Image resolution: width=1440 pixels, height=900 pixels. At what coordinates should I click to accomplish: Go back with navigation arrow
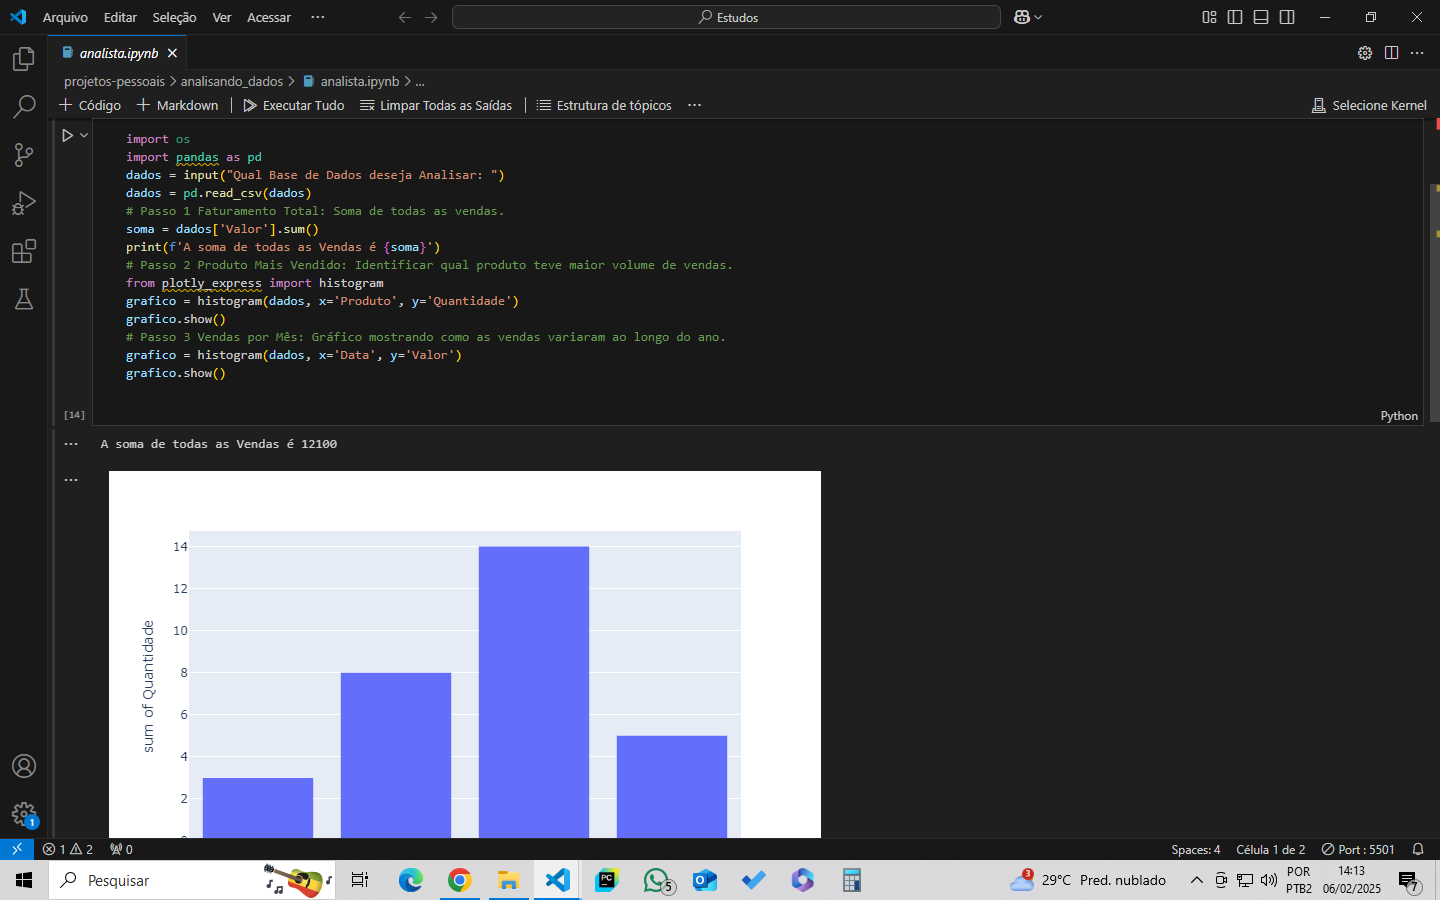point(405,17)
